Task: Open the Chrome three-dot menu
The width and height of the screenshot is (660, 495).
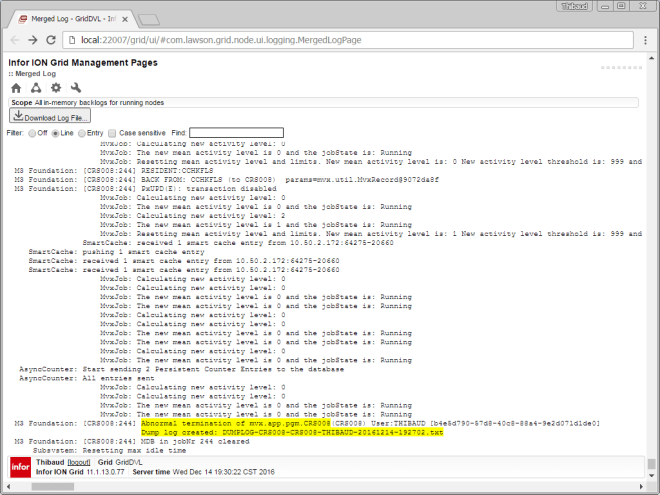Action: click(x=645, y=39)
